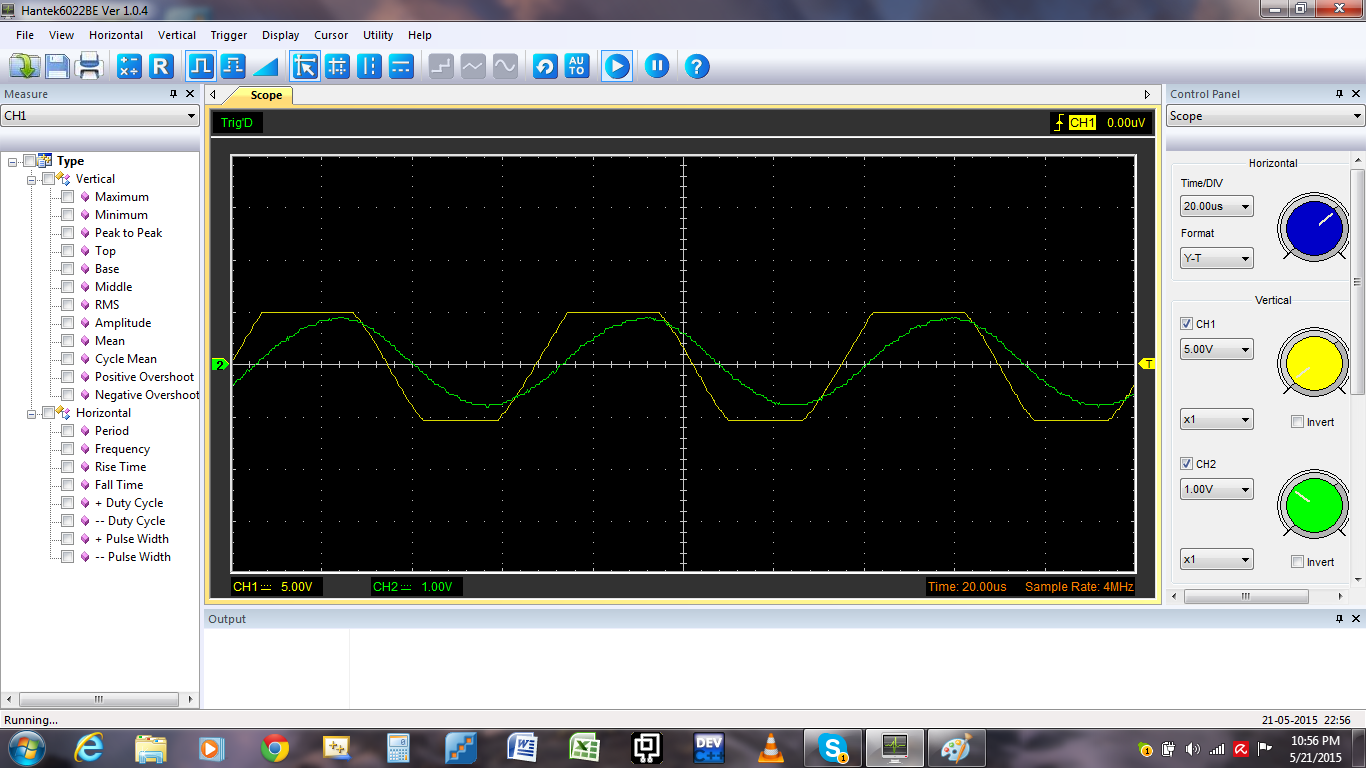Viewport: 1366px width, 768px height.
Task: Click the yellow T trigger level marker
Action: 1148,364
